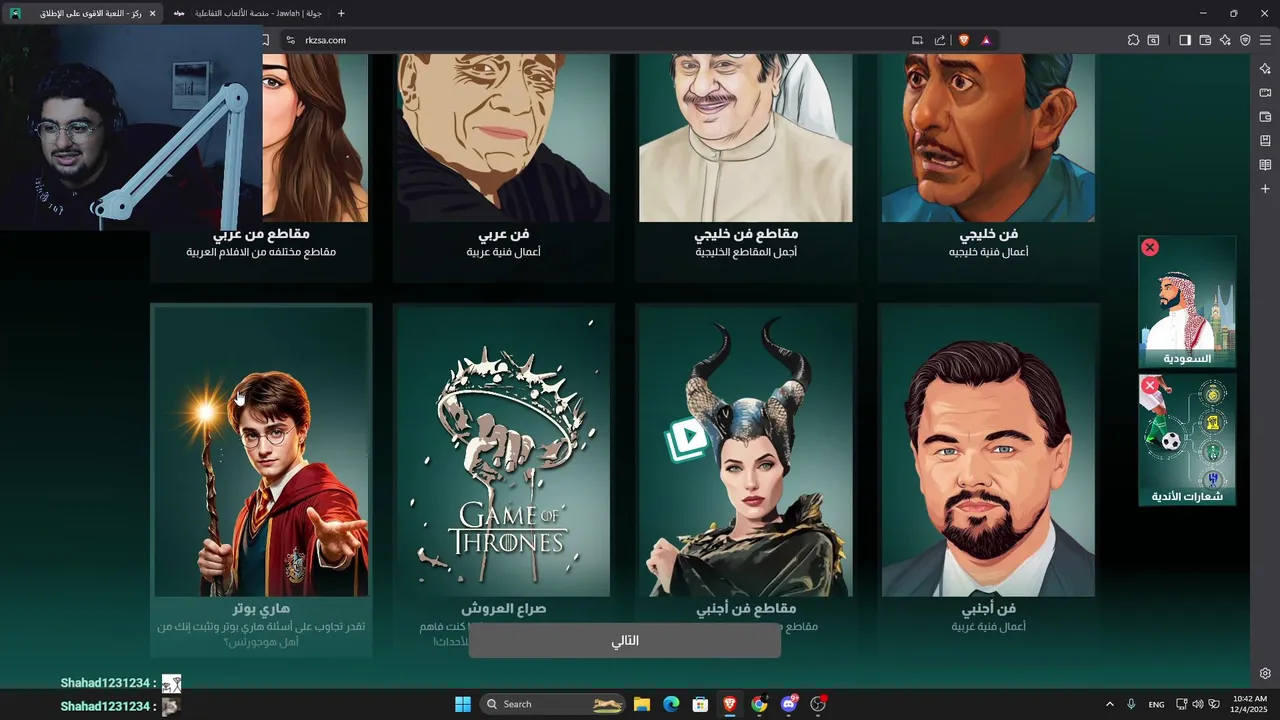Open the browser extensions puzzle icon
1280x720 pixels.
coord(1133,40)
